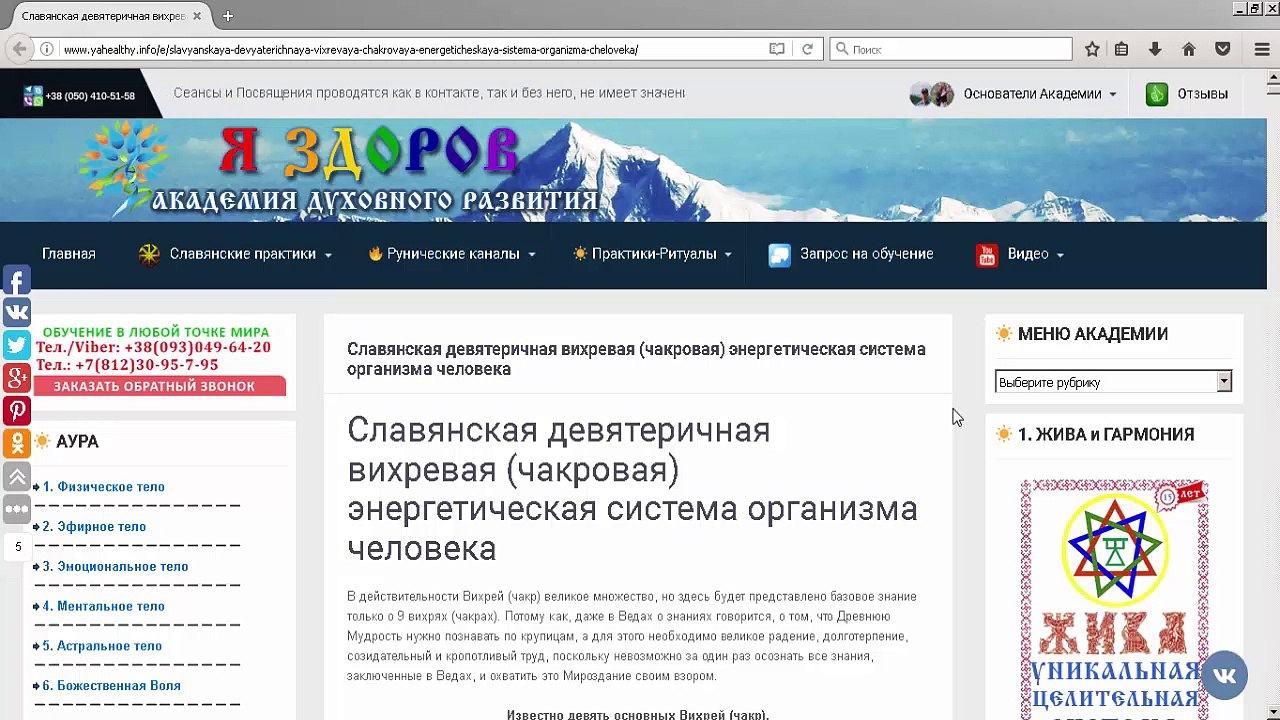Expand Видео menu
This screenshot has height=720, width=1280.
point(1020,254)
